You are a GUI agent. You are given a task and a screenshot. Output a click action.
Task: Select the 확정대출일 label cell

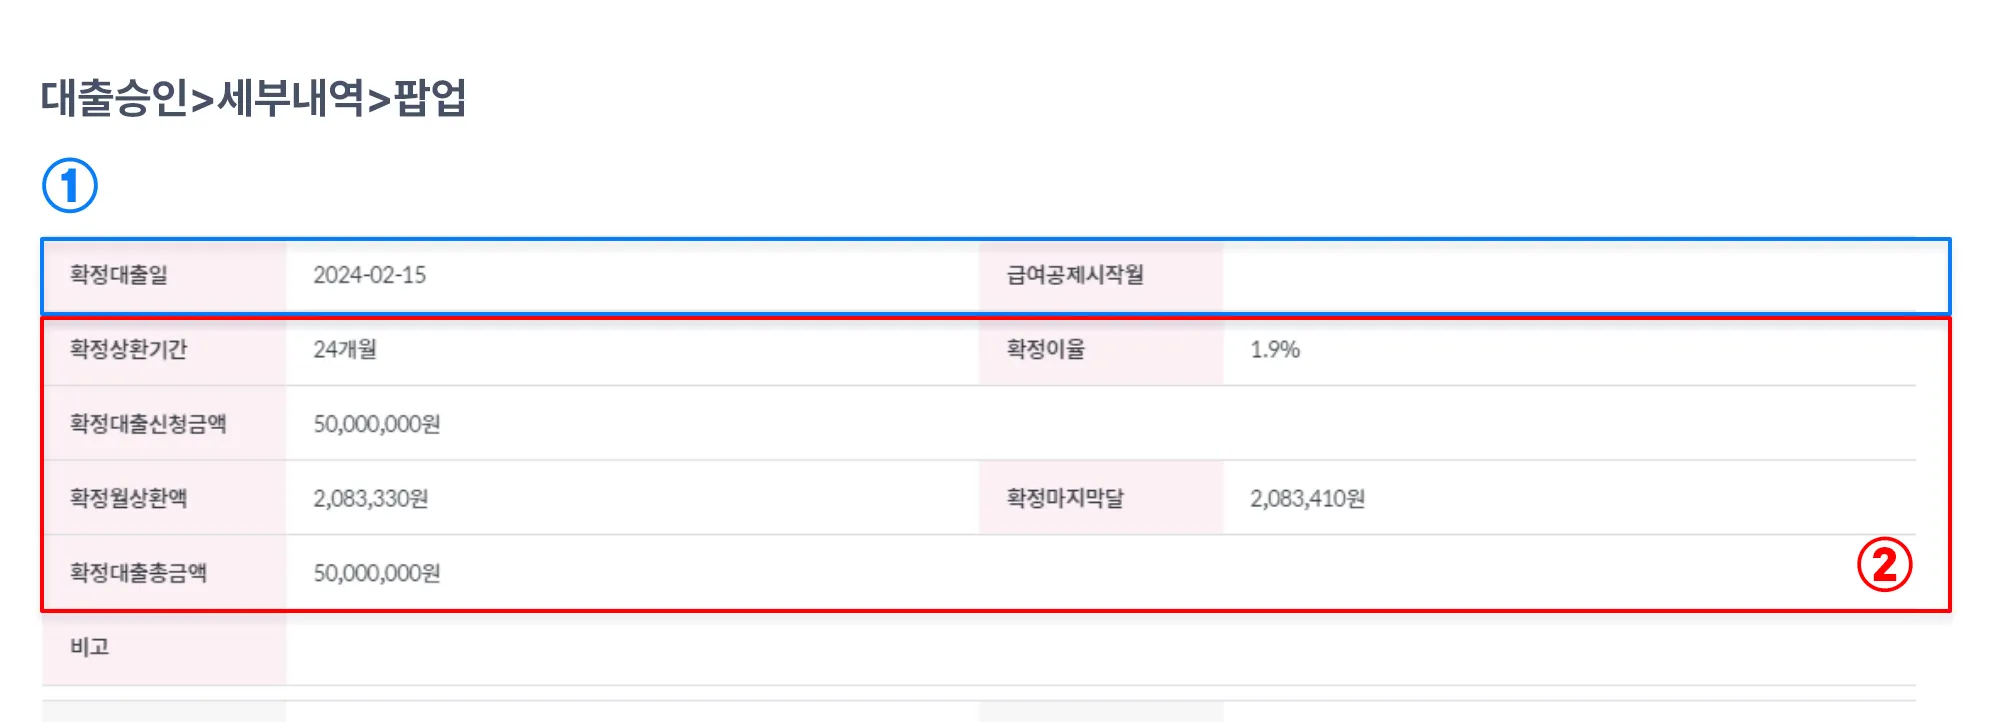119,275
